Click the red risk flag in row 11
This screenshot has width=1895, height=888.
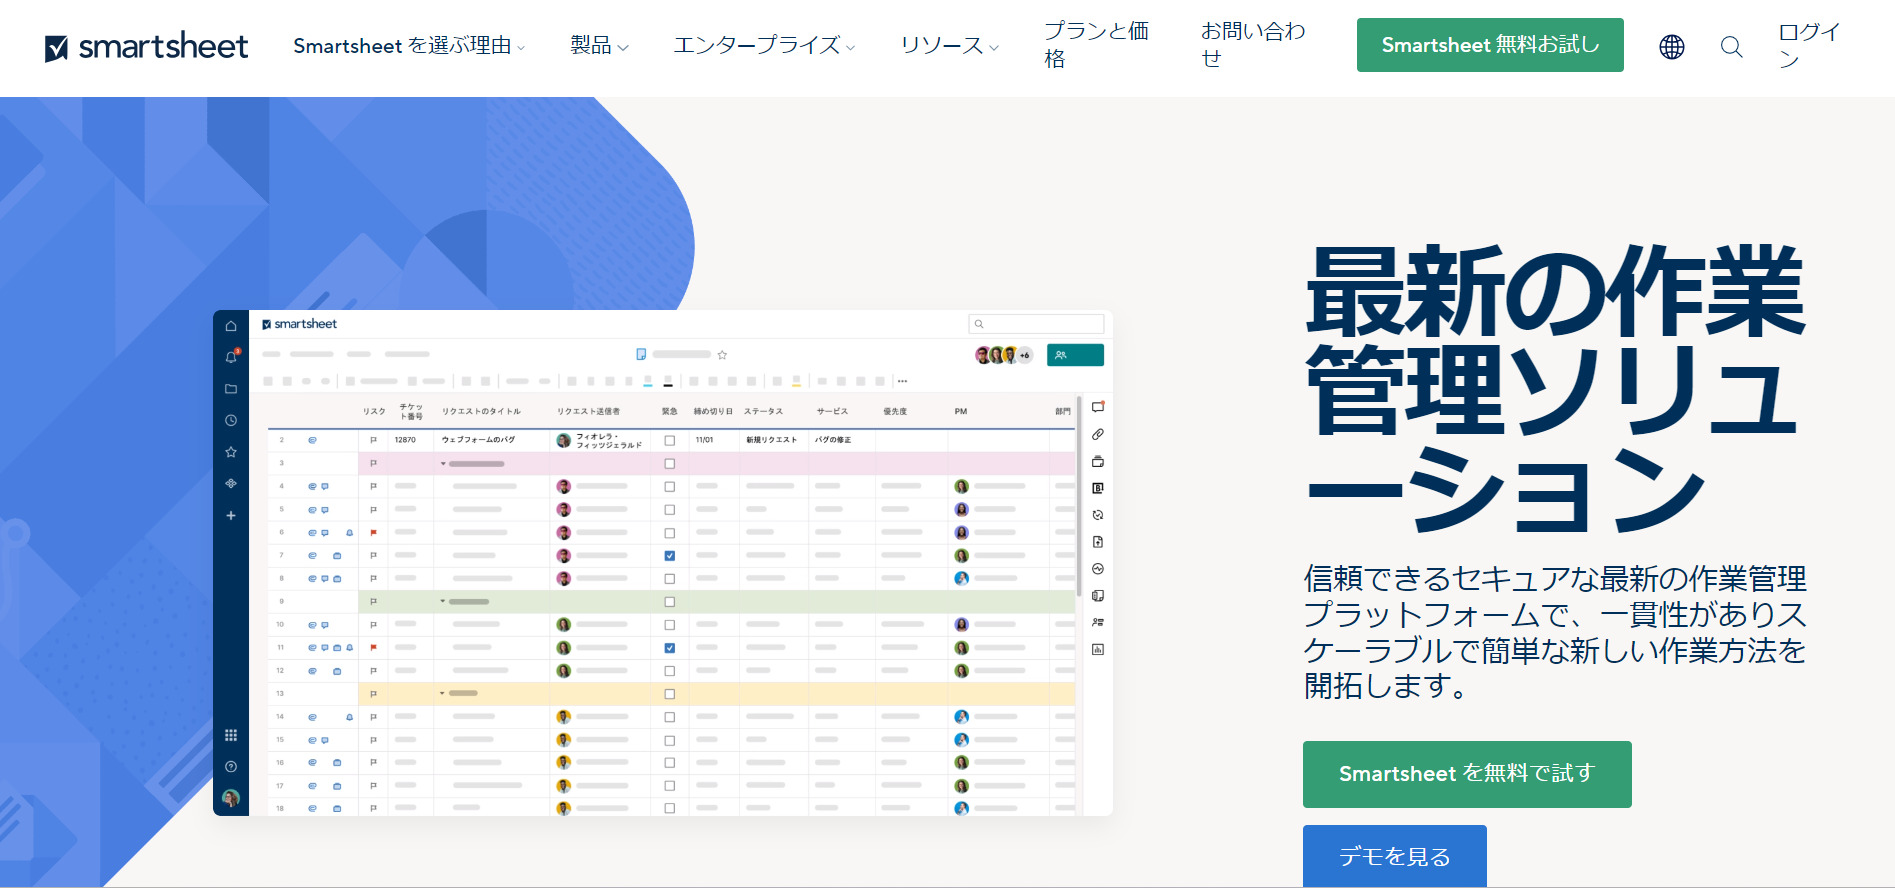(373, 648)
